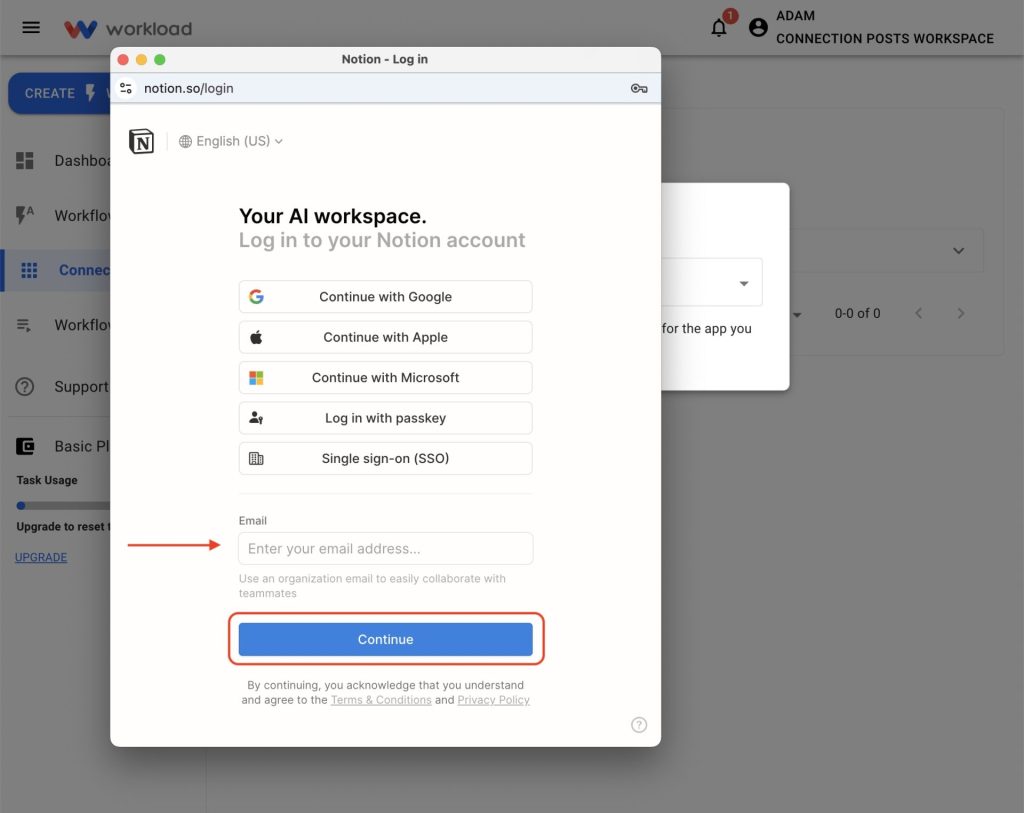Open the rows per page dropdown arrow

tap(797, 315)
